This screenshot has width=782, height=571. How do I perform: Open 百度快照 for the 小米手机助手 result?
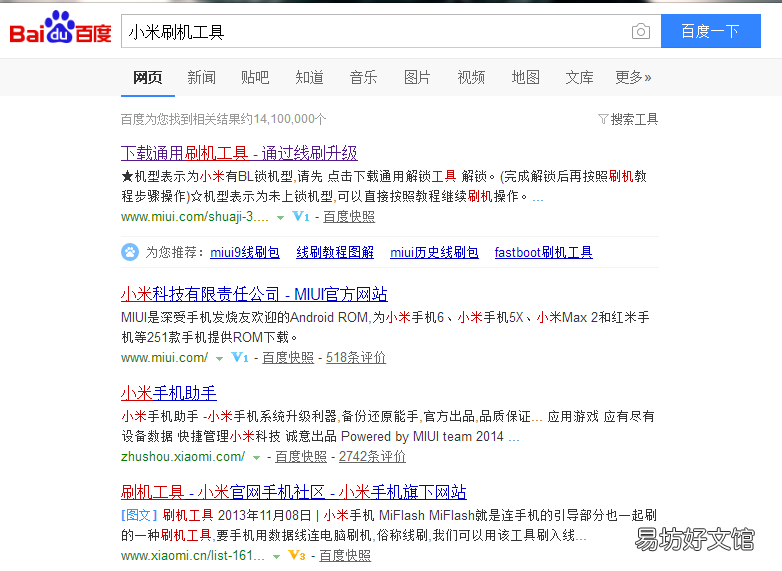(x=301, y=457)
